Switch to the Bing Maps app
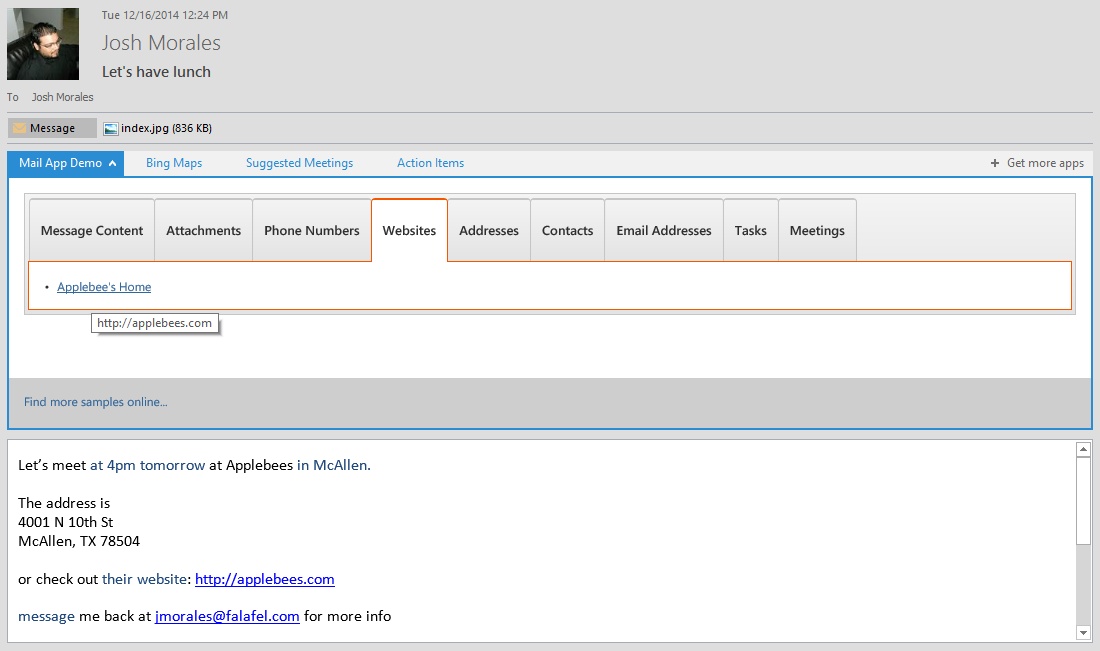Screen dimensions: 1100x651 click(173, 162)
